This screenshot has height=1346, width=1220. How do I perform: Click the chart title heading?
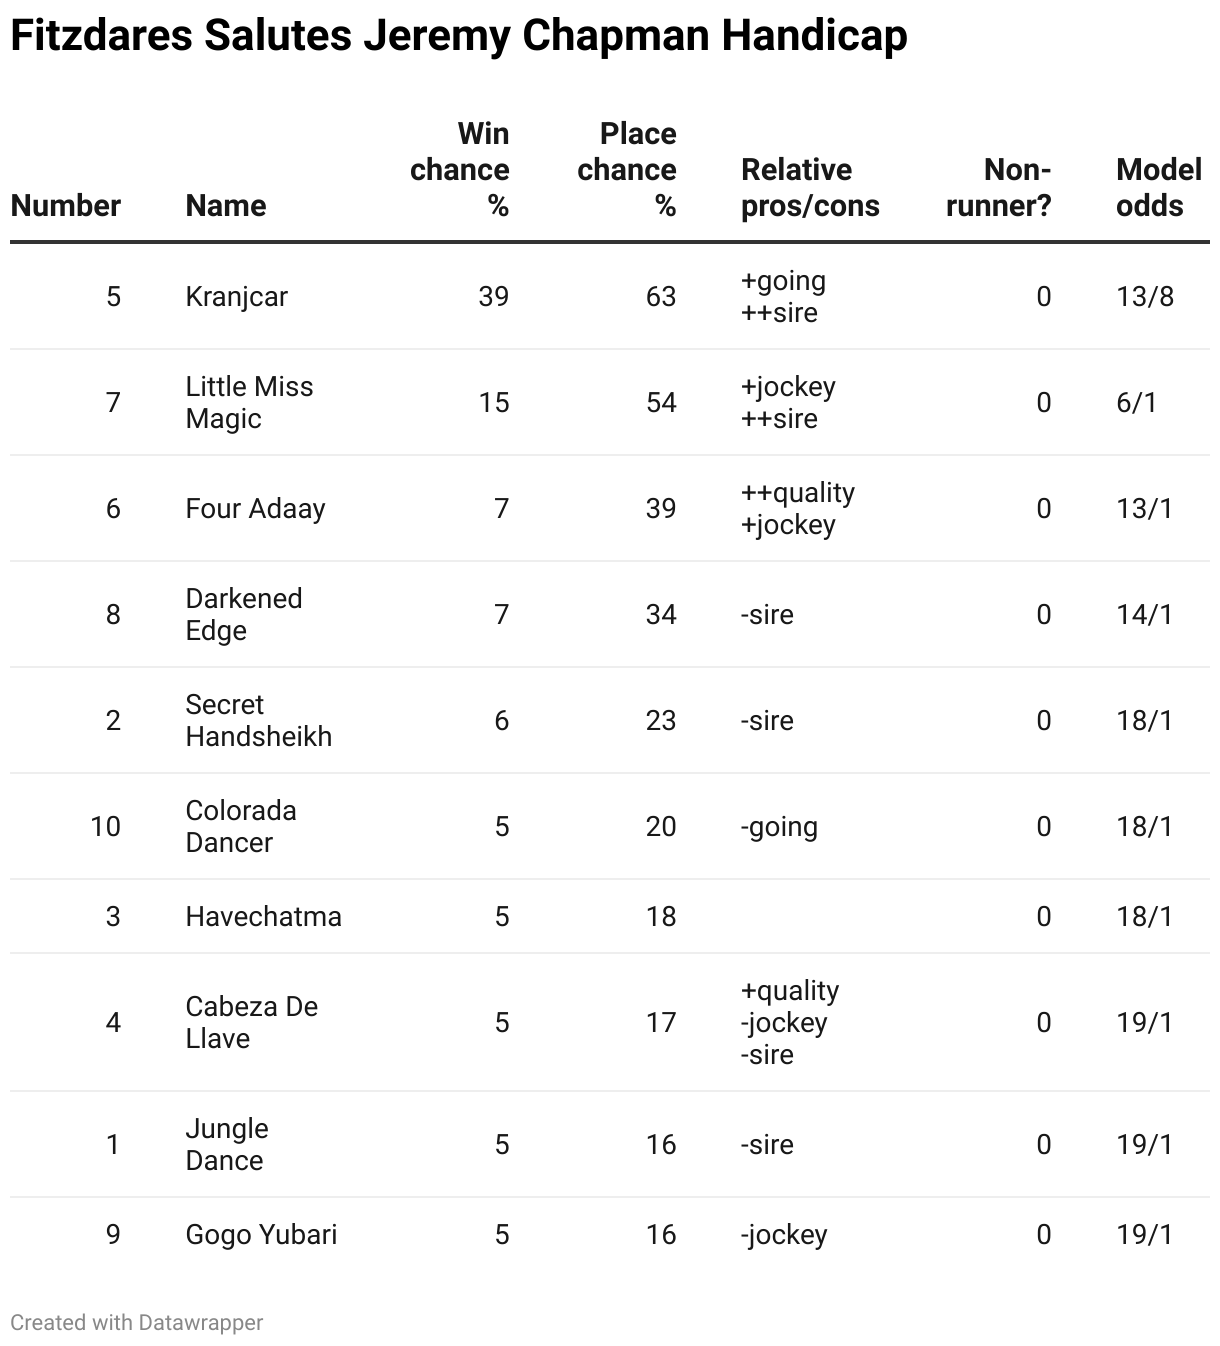(x=459, y=37)
